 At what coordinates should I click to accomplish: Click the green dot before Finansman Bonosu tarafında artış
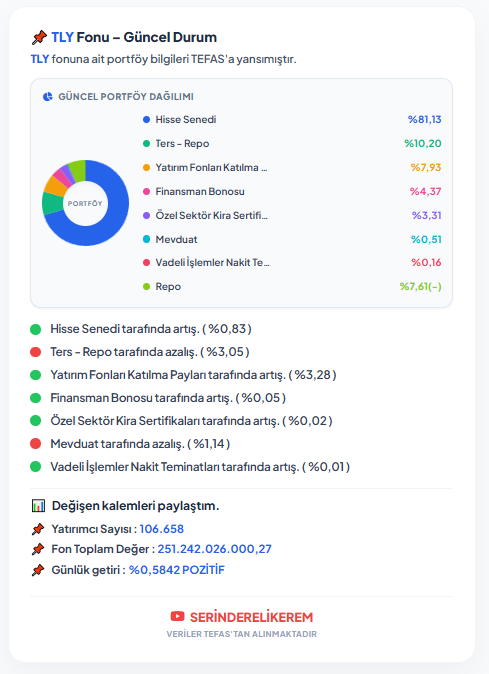tap(36, 398)
